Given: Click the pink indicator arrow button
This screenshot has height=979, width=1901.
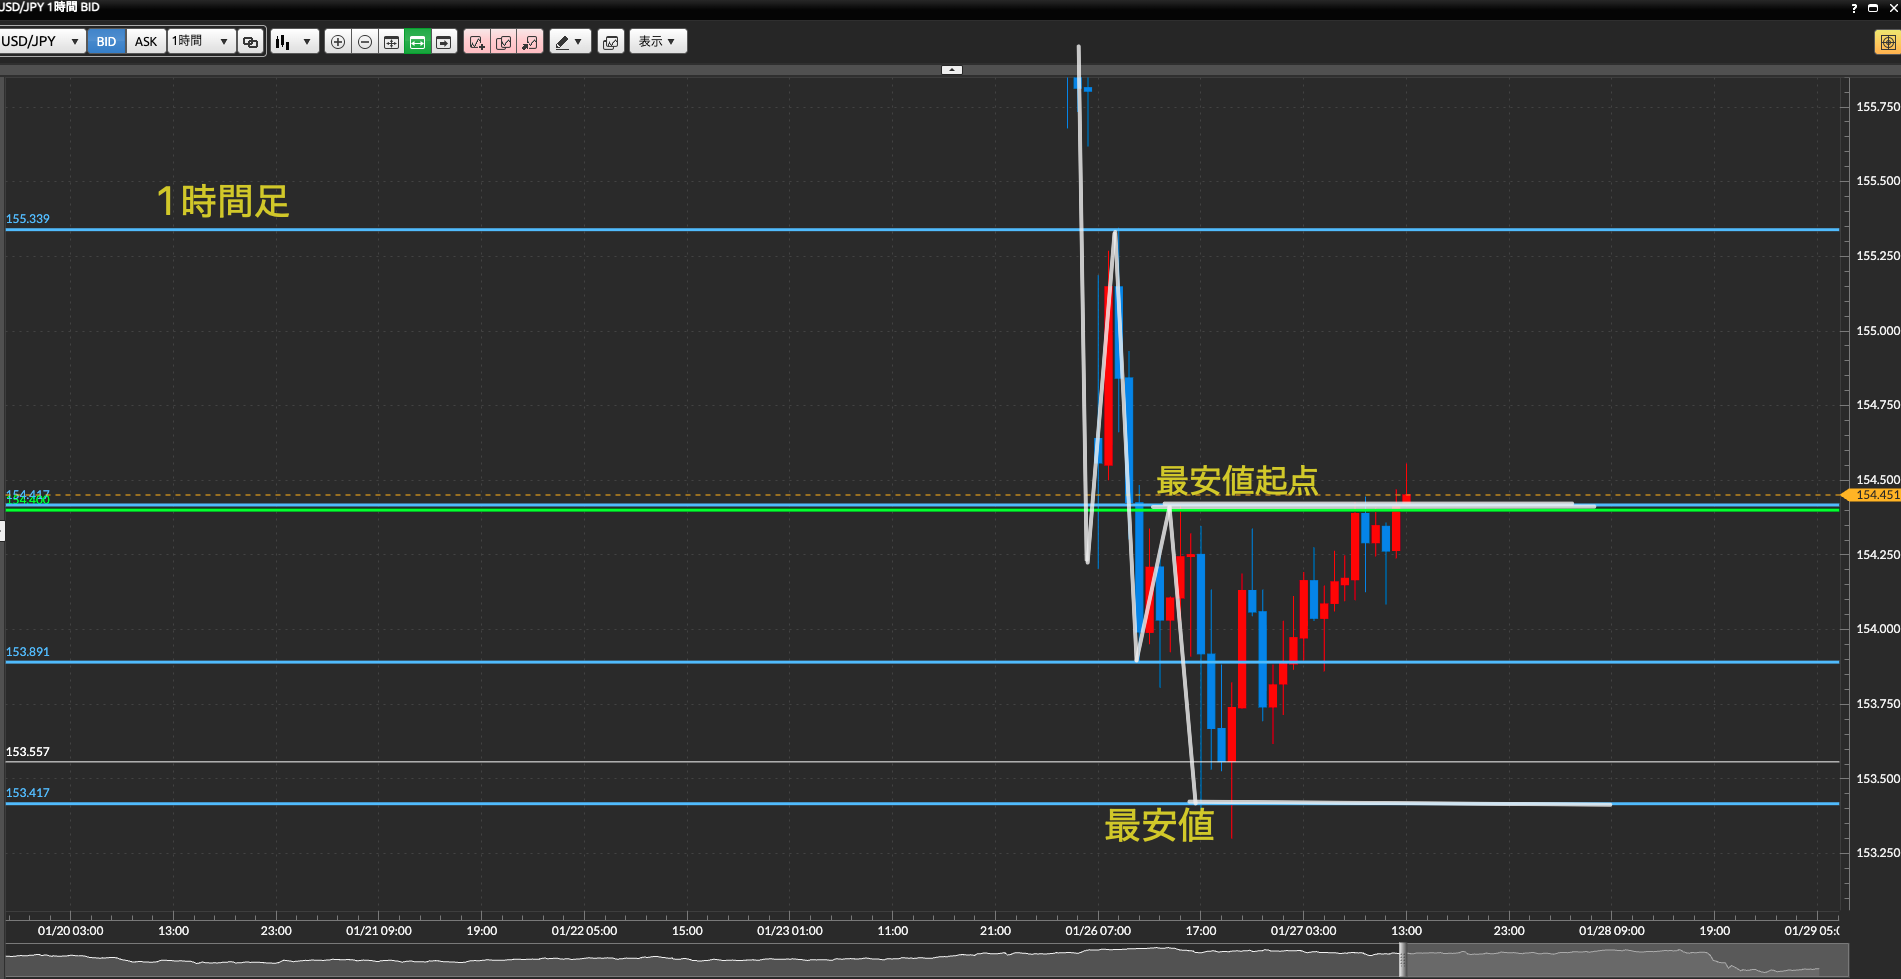Looking at the screenshot, I should click(x=530, y=42).
